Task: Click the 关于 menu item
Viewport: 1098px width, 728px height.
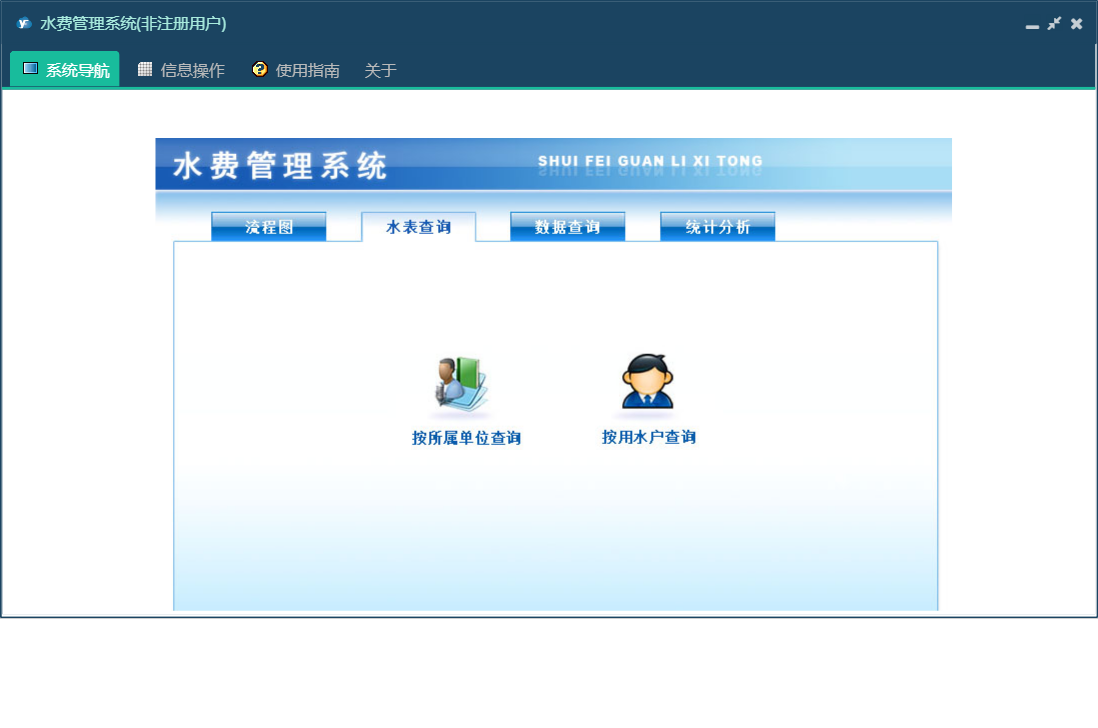Action: tap(380, 70)
